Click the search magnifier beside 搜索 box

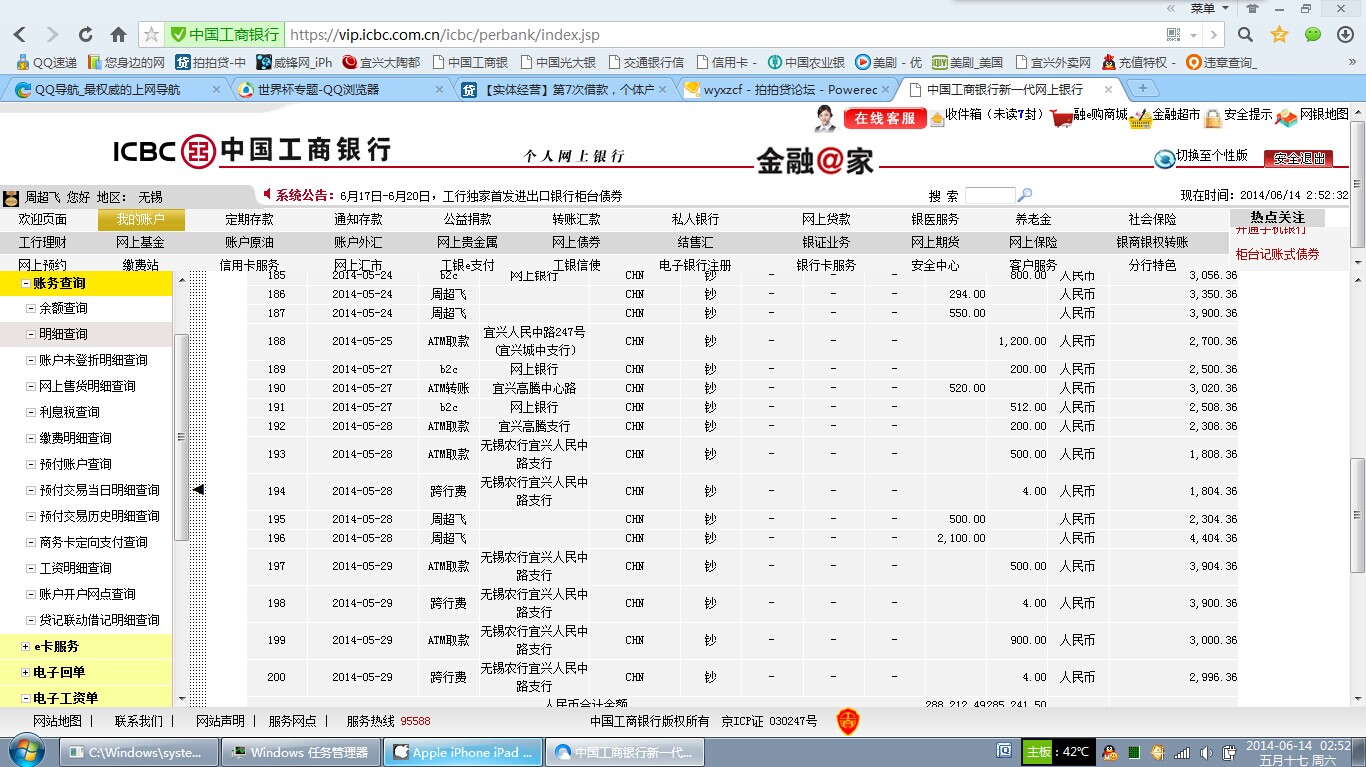(x=1025, y=196)
